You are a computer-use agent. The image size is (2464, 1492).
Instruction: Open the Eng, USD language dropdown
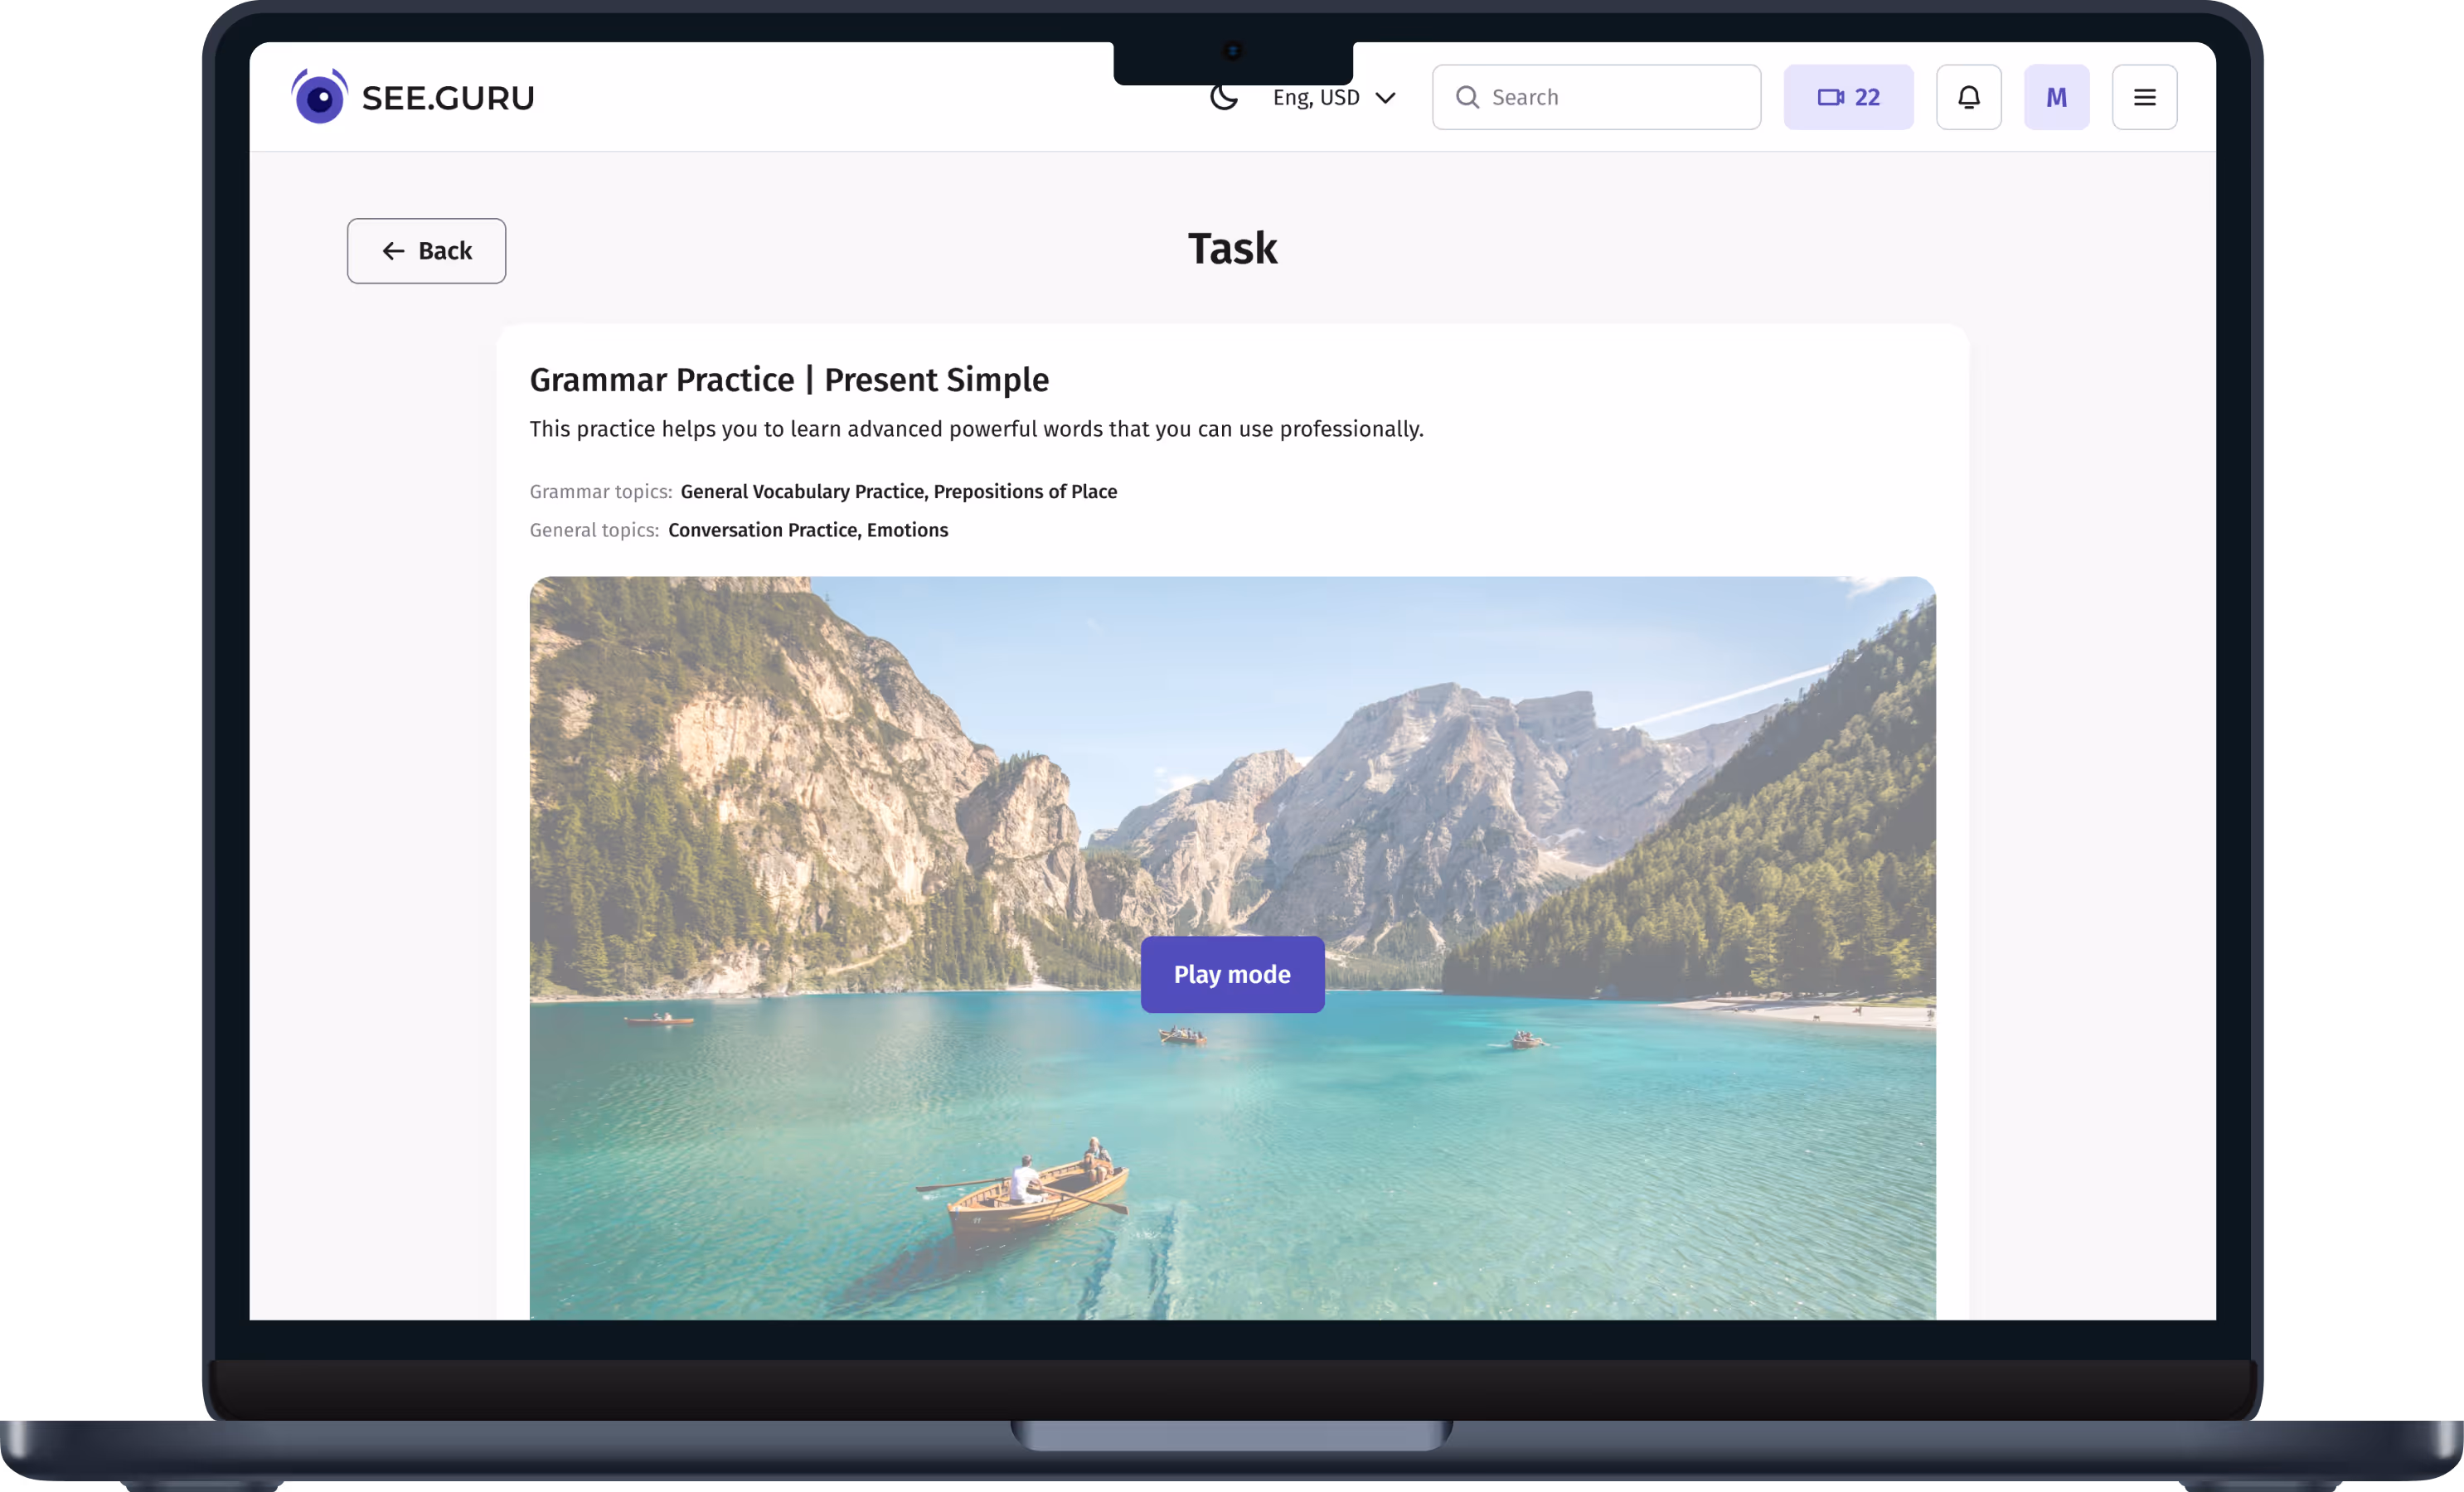[x=1316, y=97]
